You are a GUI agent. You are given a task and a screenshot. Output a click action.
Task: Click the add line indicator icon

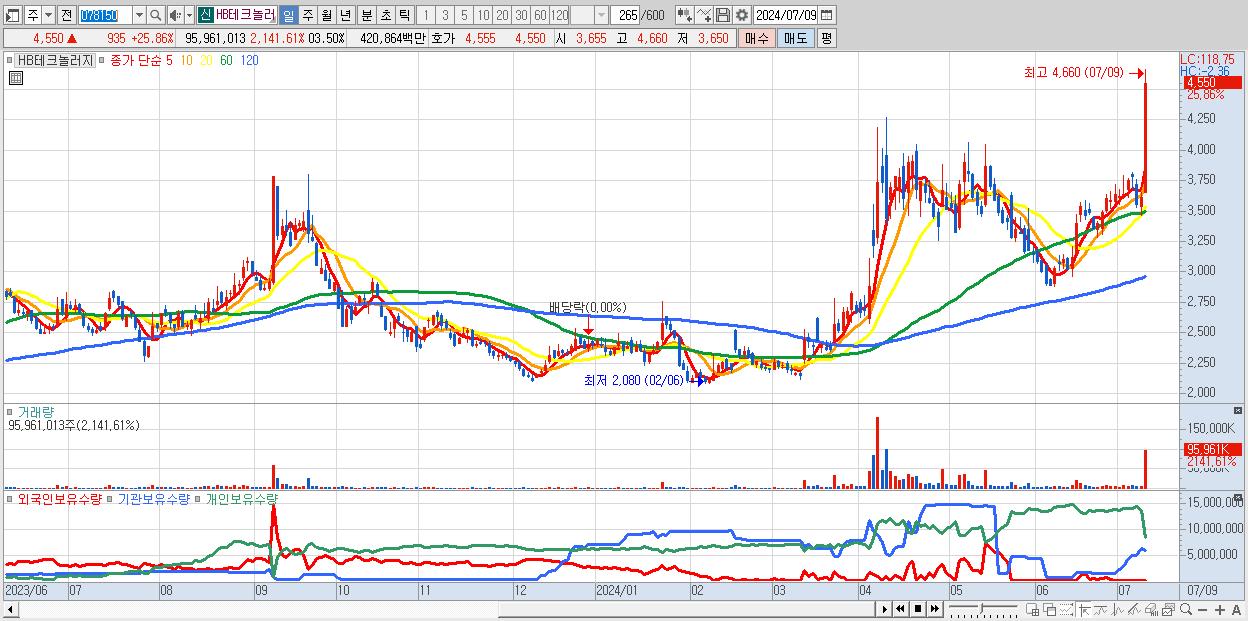click(x=704, y=15)
